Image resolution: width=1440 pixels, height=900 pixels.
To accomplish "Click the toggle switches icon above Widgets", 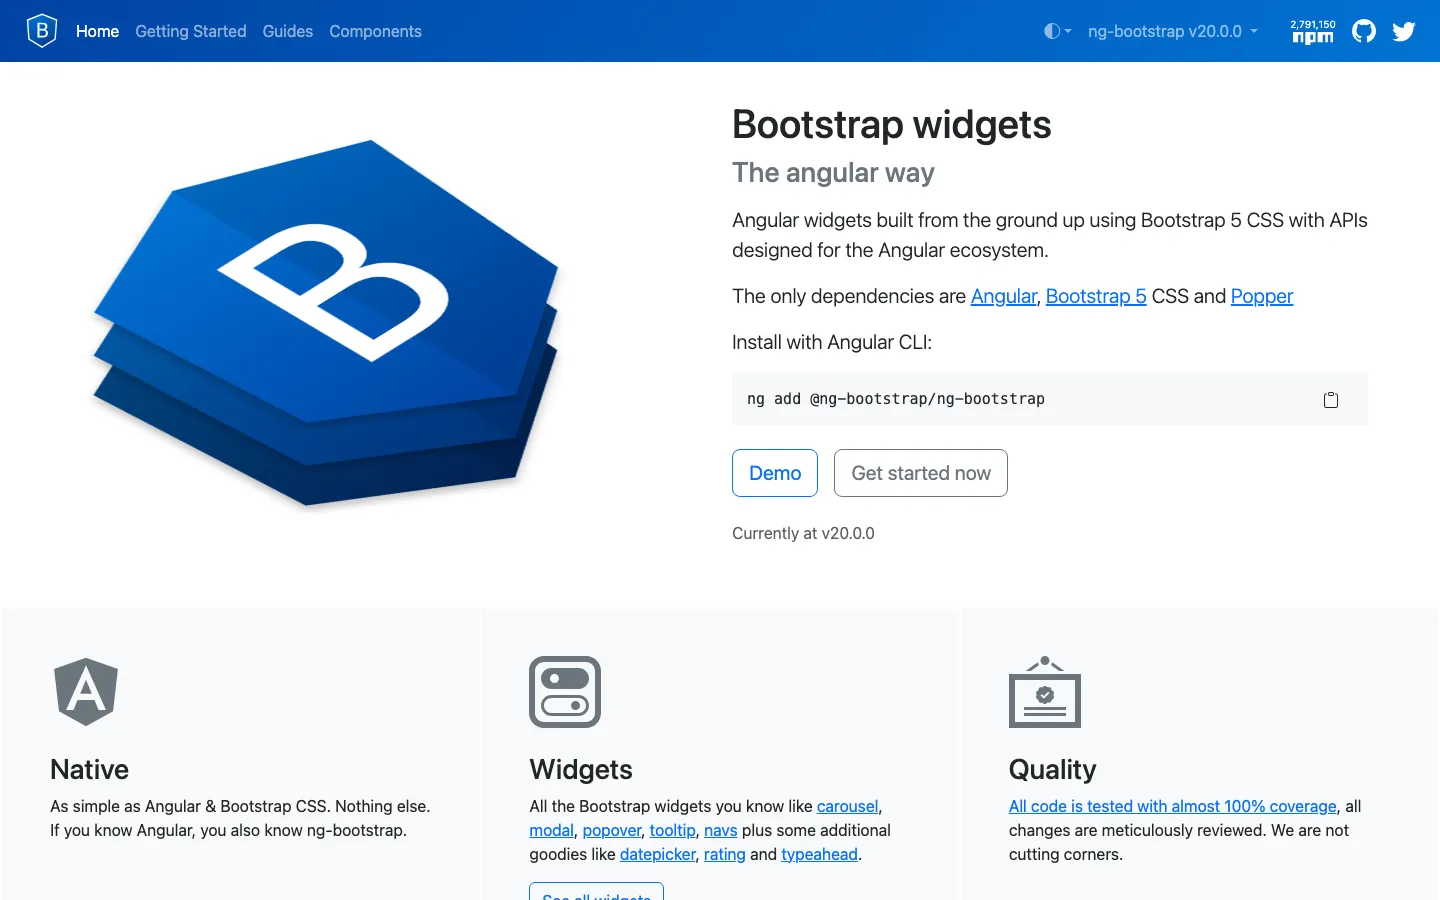I will tap(565, 692).
